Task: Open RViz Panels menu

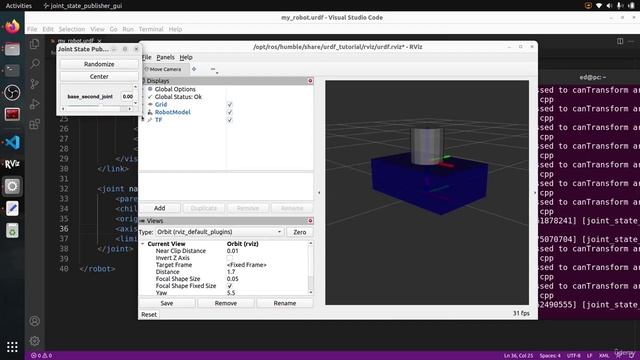Action: [x=165, y=58]
